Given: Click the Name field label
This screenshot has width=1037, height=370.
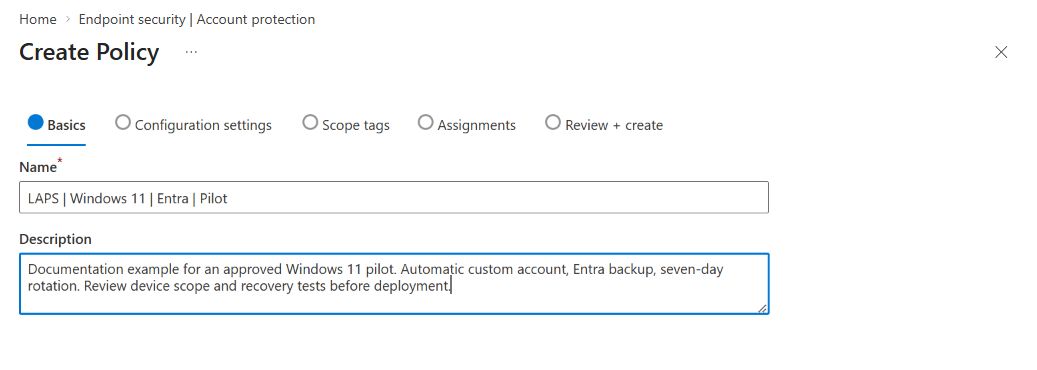Looking at the screenshot, I should click(x=38, y=167).
